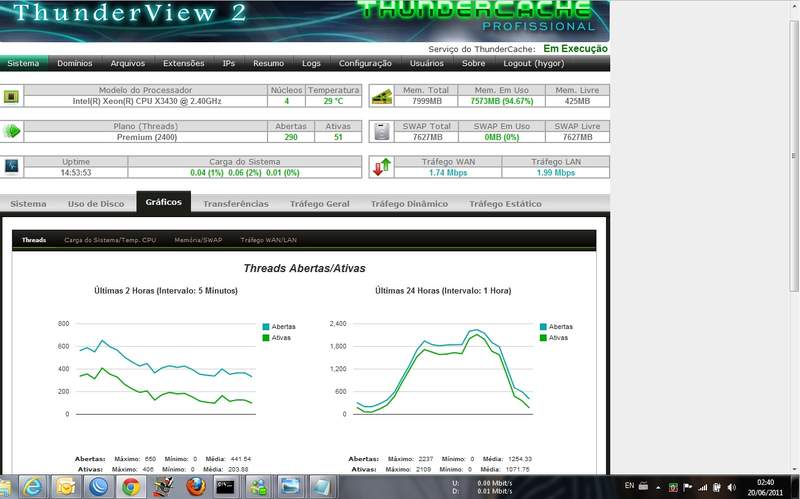Viewport: 800px width, 499px height.
Task: Click Abertas legend swatch in 2-hour chart
Action: (x=266, y=327)
